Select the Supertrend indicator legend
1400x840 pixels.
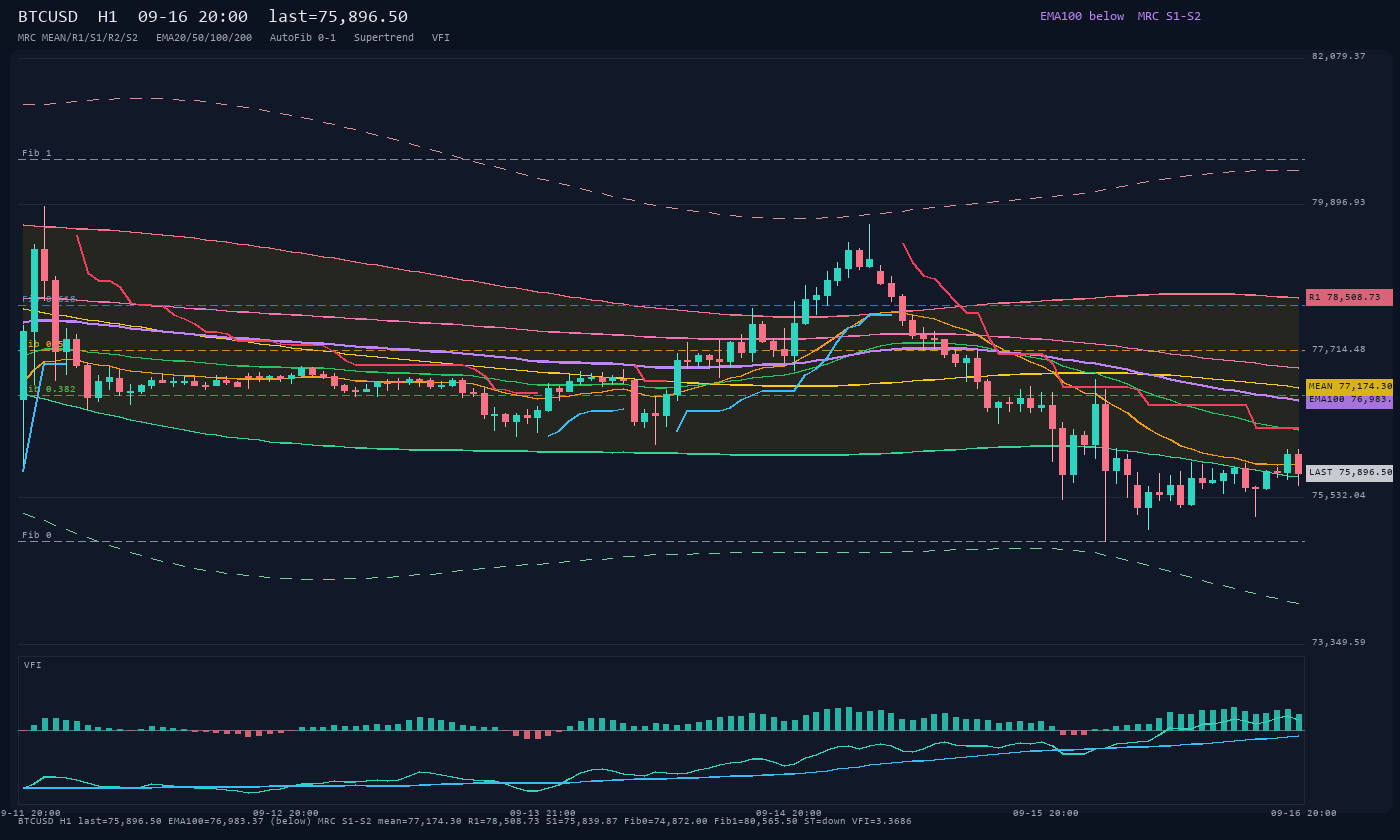pyautogui.click(x=384, y=37)
